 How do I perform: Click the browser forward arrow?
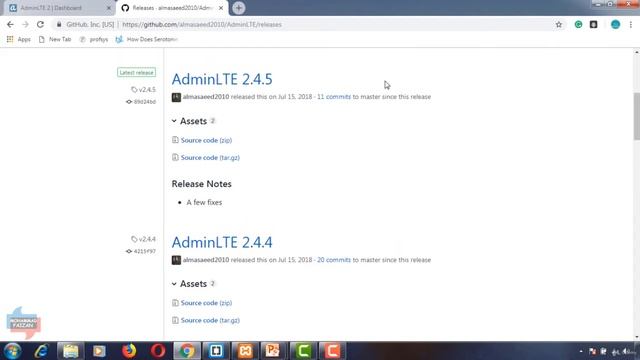25,24
